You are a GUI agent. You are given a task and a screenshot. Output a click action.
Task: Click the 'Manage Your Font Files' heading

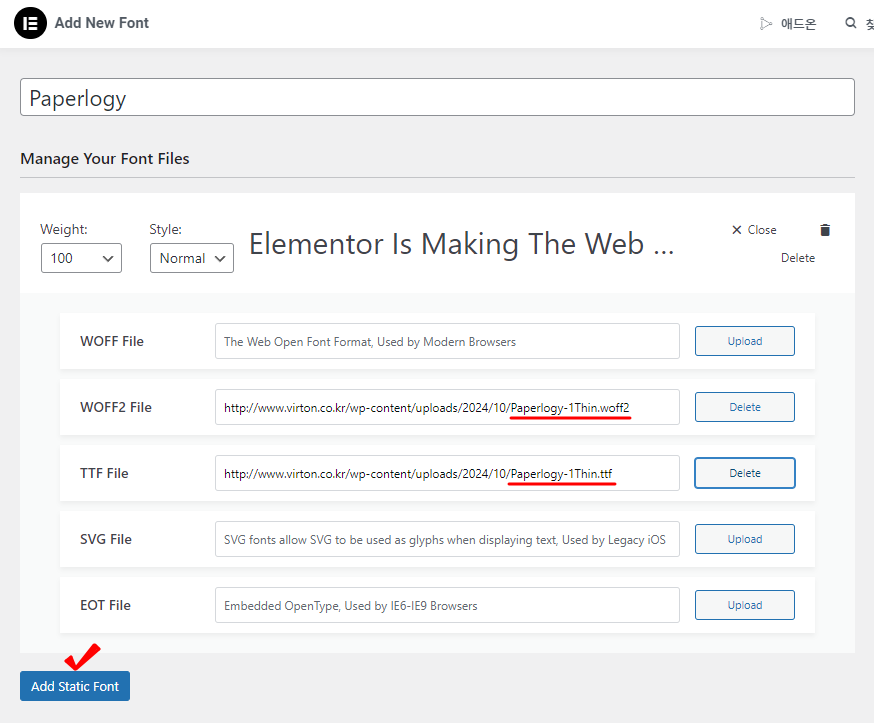point(105,159)
